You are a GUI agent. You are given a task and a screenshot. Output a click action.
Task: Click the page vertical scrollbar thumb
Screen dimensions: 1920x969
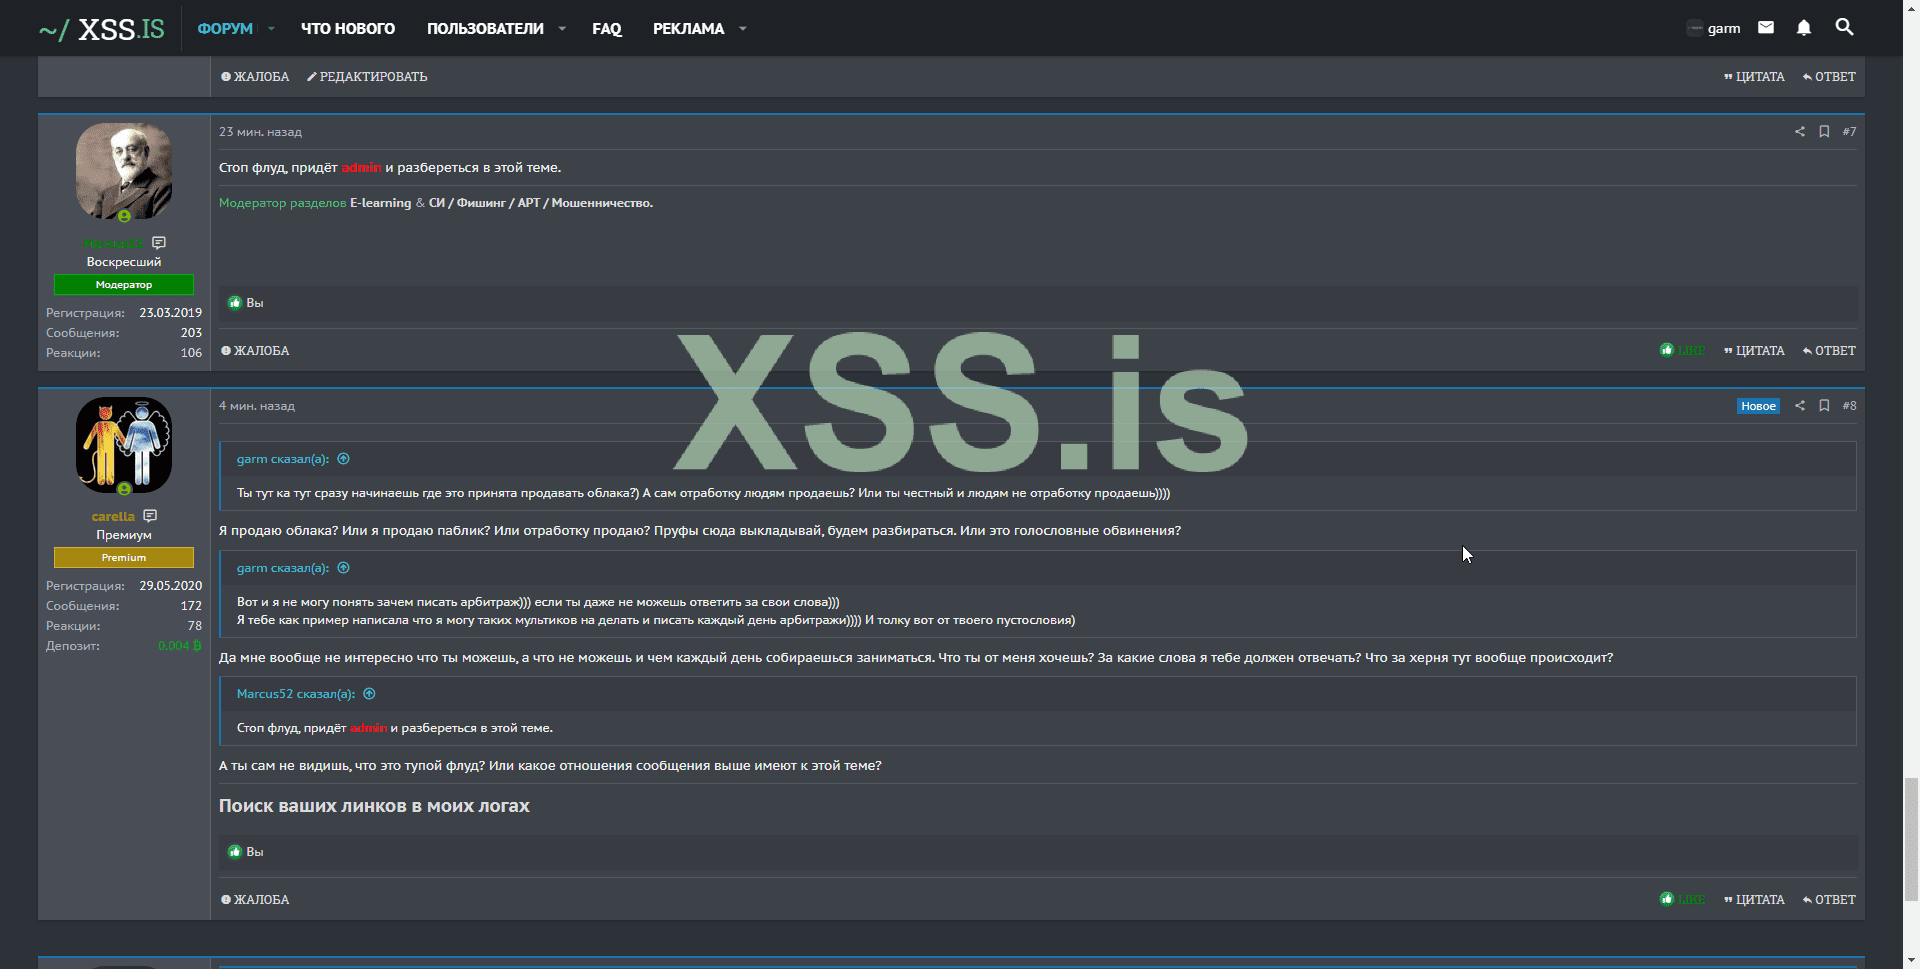pos(1911,838)
